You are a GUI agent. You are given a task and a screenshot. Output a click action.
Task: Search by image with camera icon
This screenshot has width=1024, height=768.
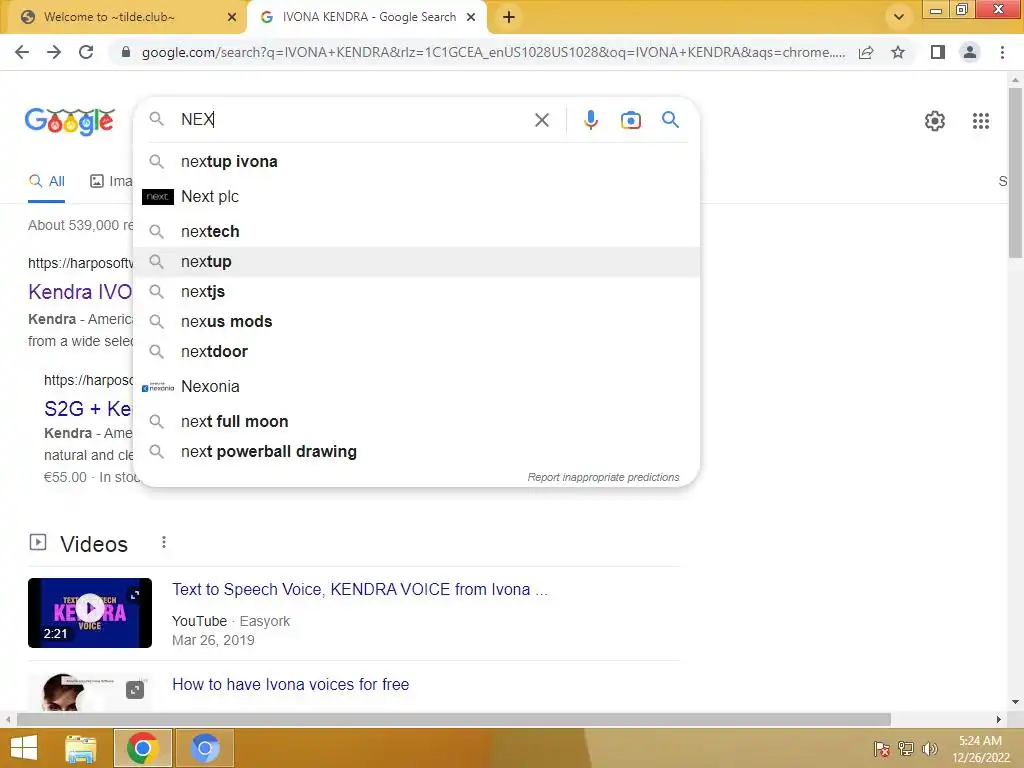click(630, 120)
